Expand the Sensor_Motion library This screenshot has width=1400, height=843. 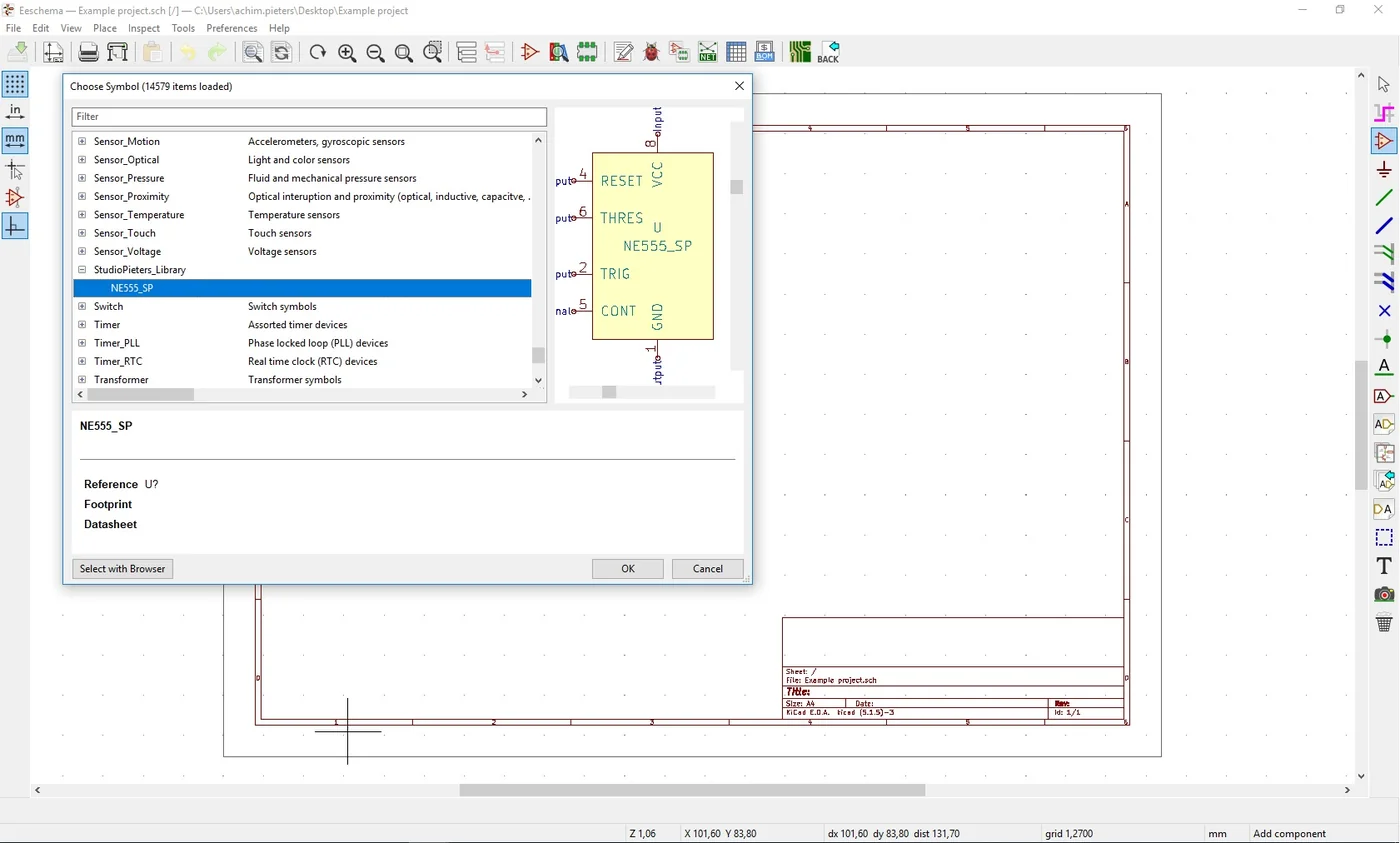click(x=82, y=142)
